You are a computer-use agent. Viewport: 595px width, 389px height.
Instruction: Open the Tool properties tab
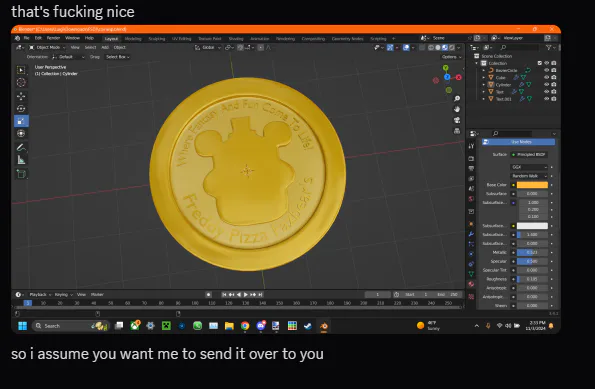[x=471, y=146]
